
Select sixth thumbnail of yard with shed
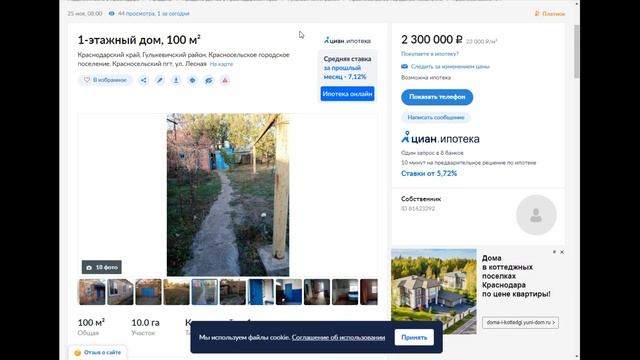tap(233, 292)
